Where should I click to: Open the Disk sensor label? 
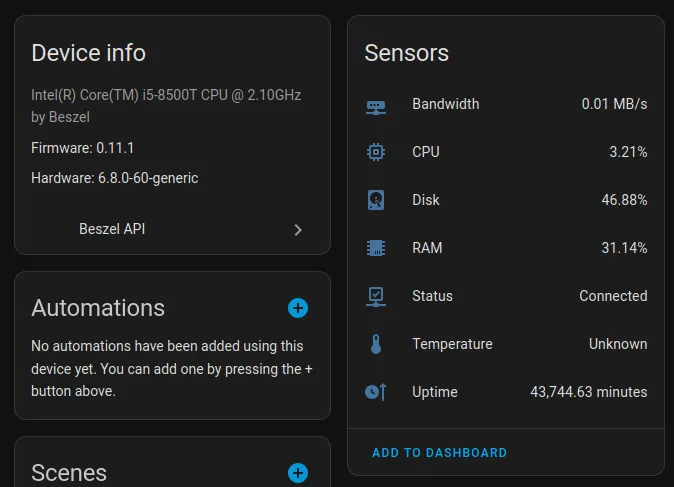426,200
